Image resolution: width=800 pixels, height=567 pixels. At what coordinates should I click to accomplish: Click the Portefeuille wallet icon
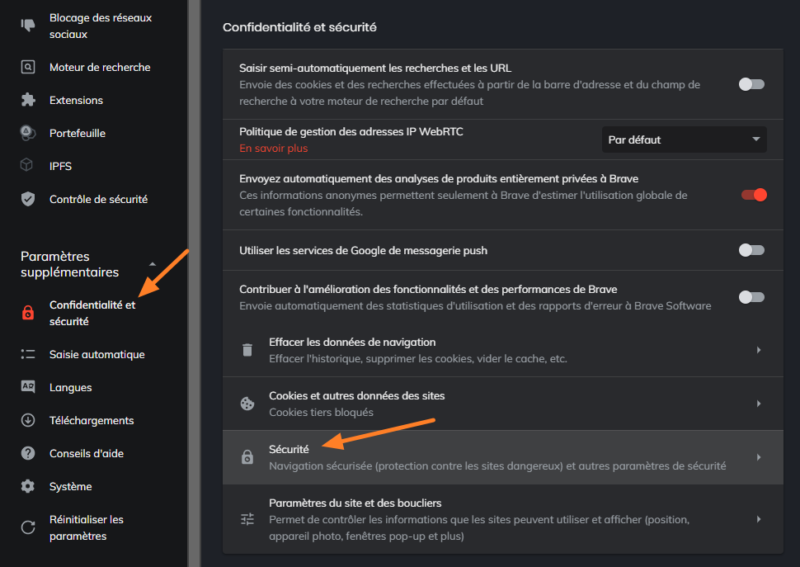(28, 133)
